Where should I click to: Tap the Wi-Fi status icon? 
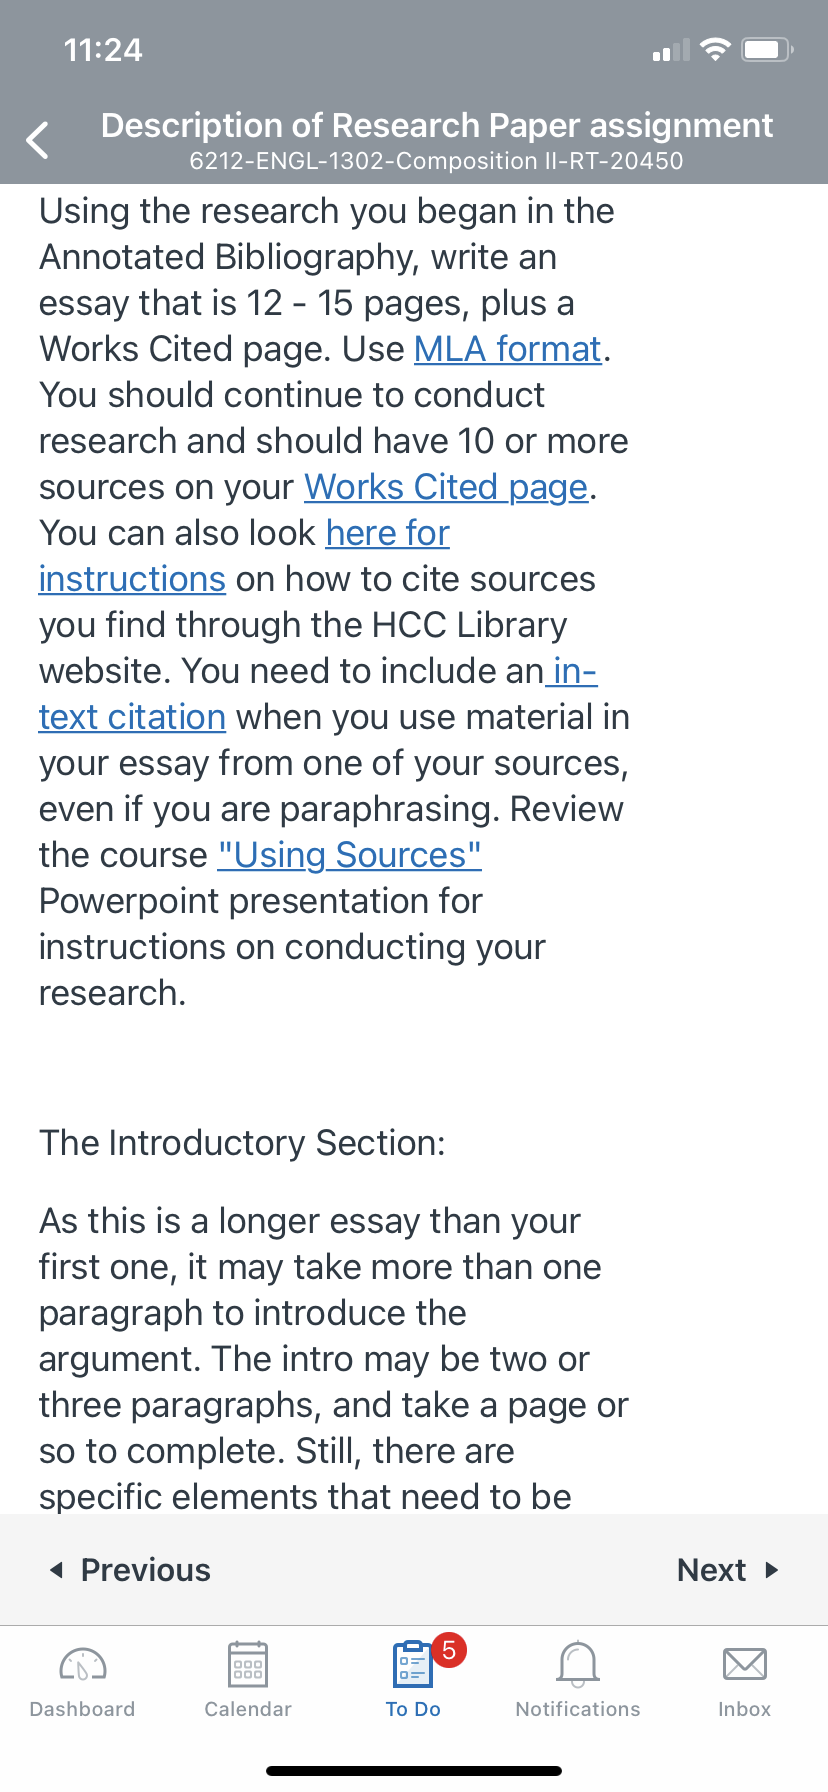715,49
